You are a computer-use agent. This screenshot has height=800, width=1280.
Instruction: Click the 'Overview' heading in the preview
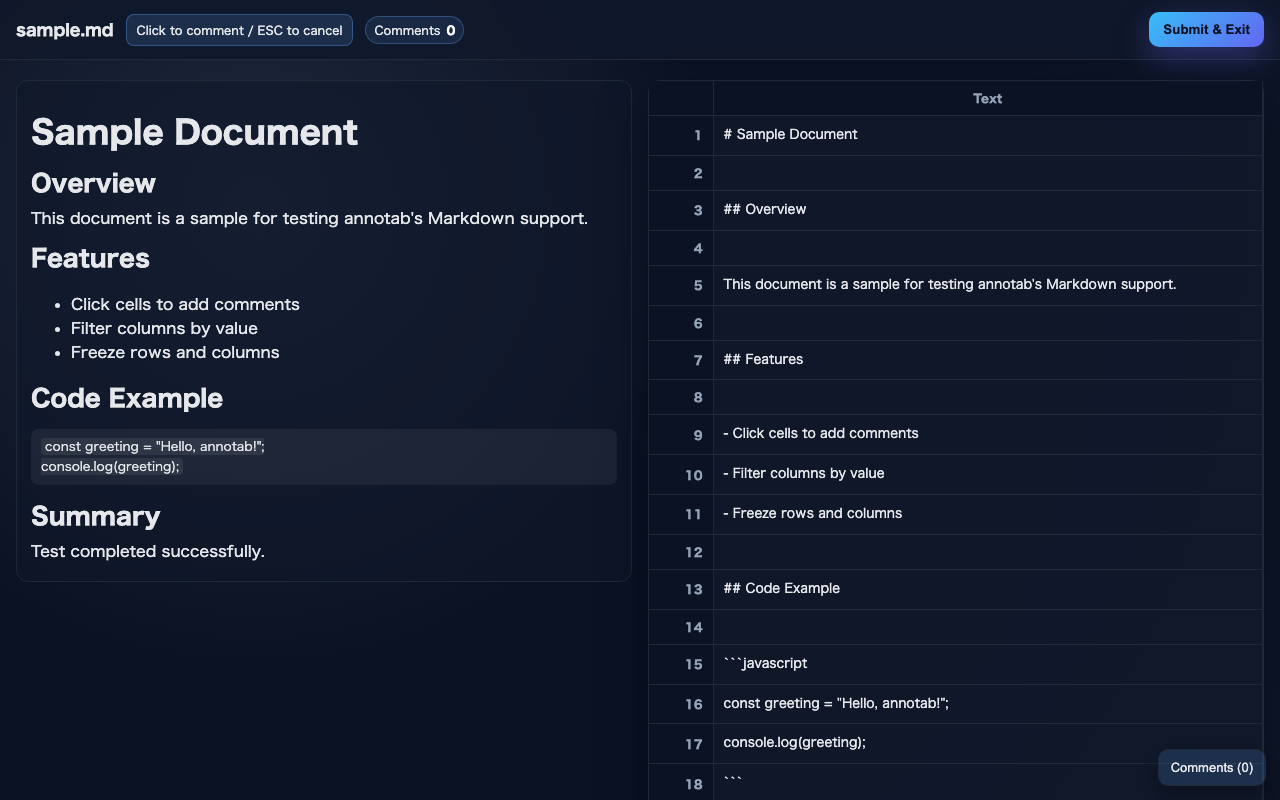tap(93, 183)
